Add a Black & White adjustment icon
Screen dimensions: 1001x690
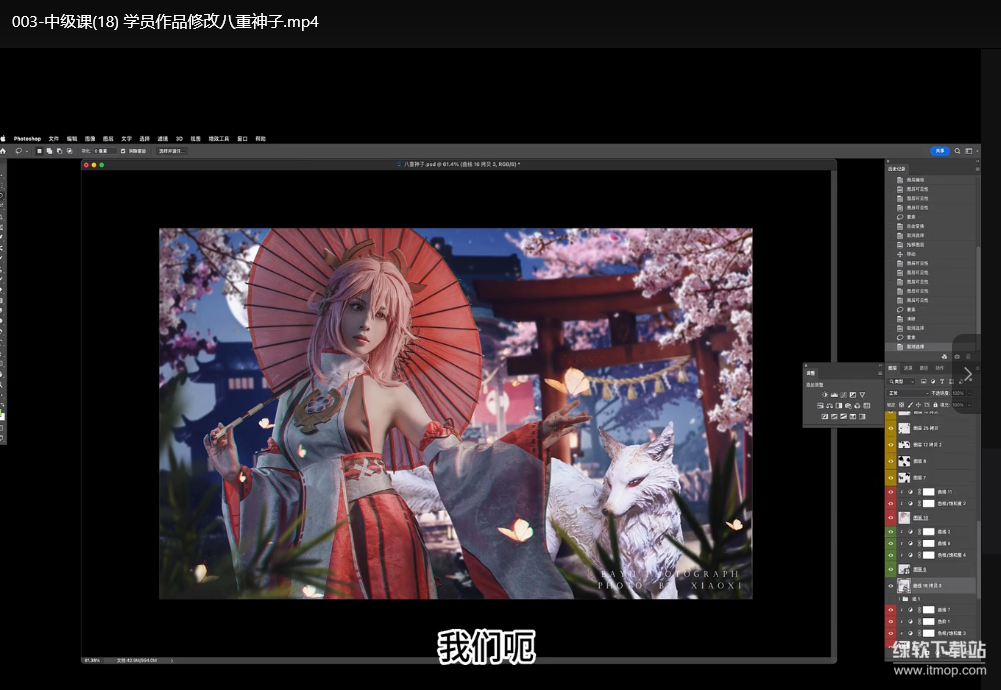point(839,406)
